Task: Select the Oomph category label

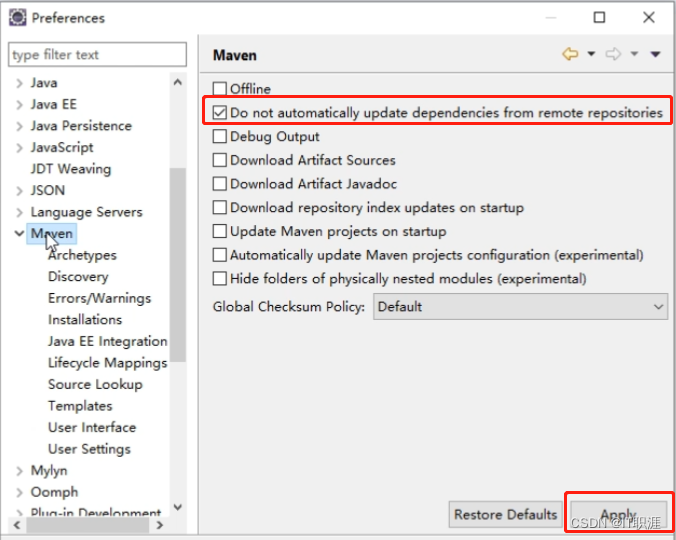Action: pyautogui.click(x=54, y=492)
